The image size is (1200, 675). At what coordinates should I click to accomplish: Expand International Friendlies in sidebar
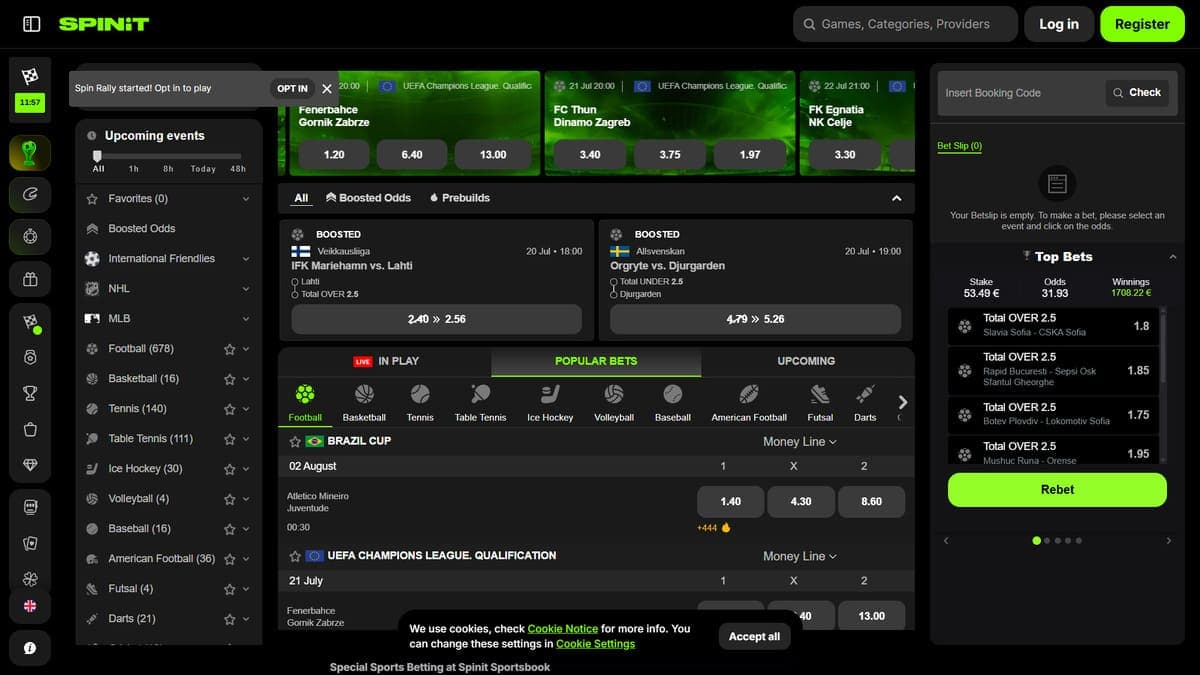(x=246, y=259)
